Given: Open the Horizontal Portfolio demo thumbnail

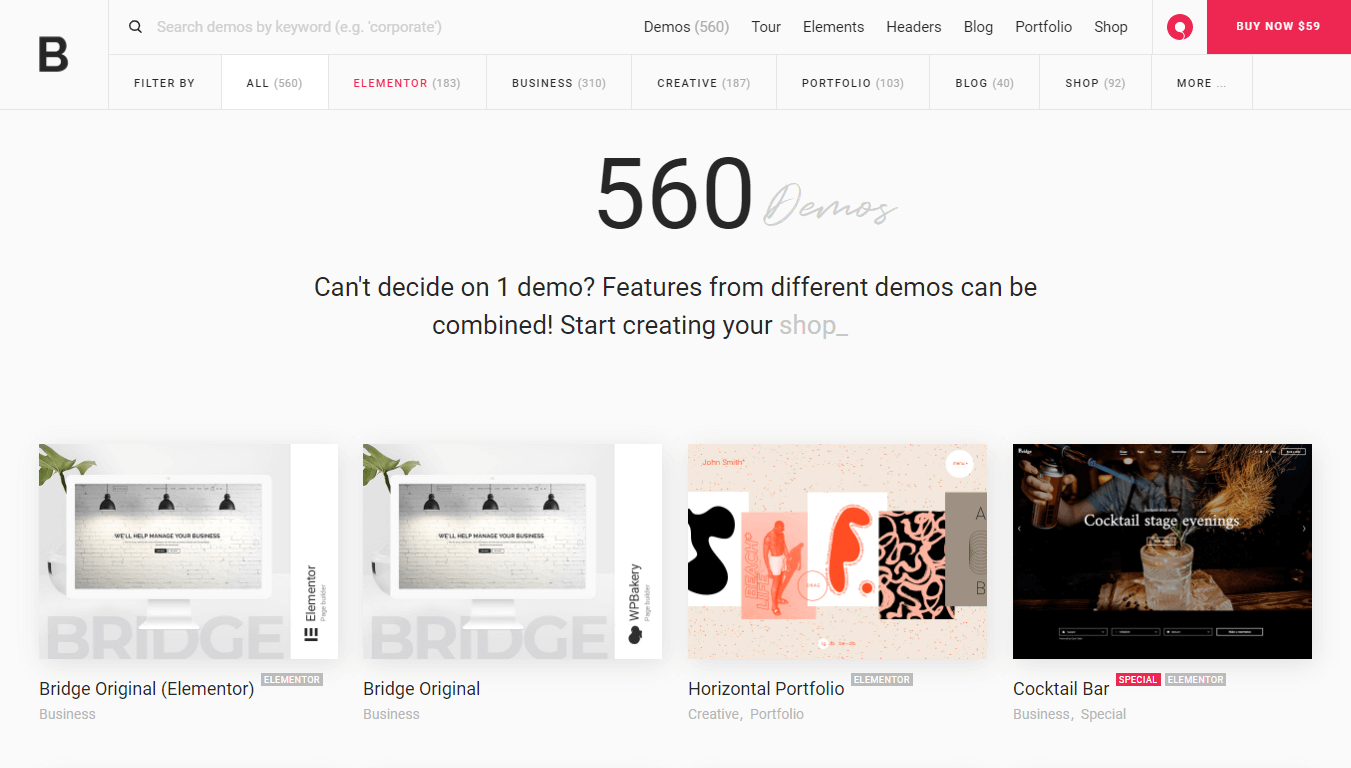Looking at the screenshot, I should point(837,552).
